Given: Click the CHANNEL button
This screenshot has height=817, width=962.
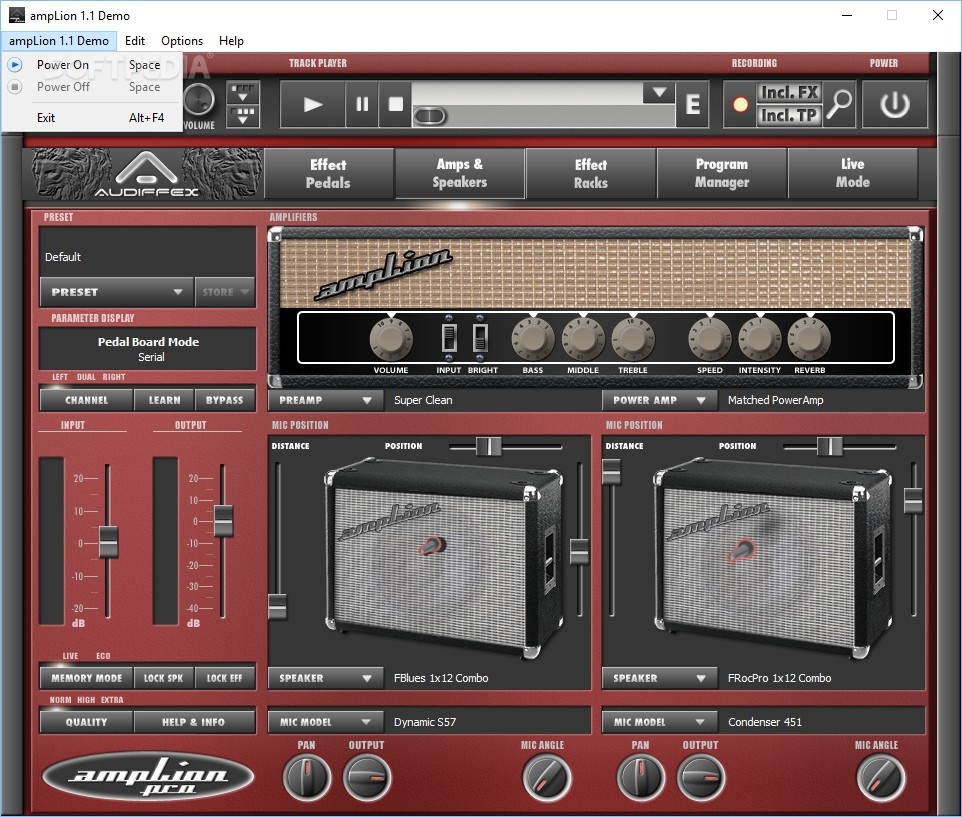Looking at the screenshot, I should click(87, 400).
